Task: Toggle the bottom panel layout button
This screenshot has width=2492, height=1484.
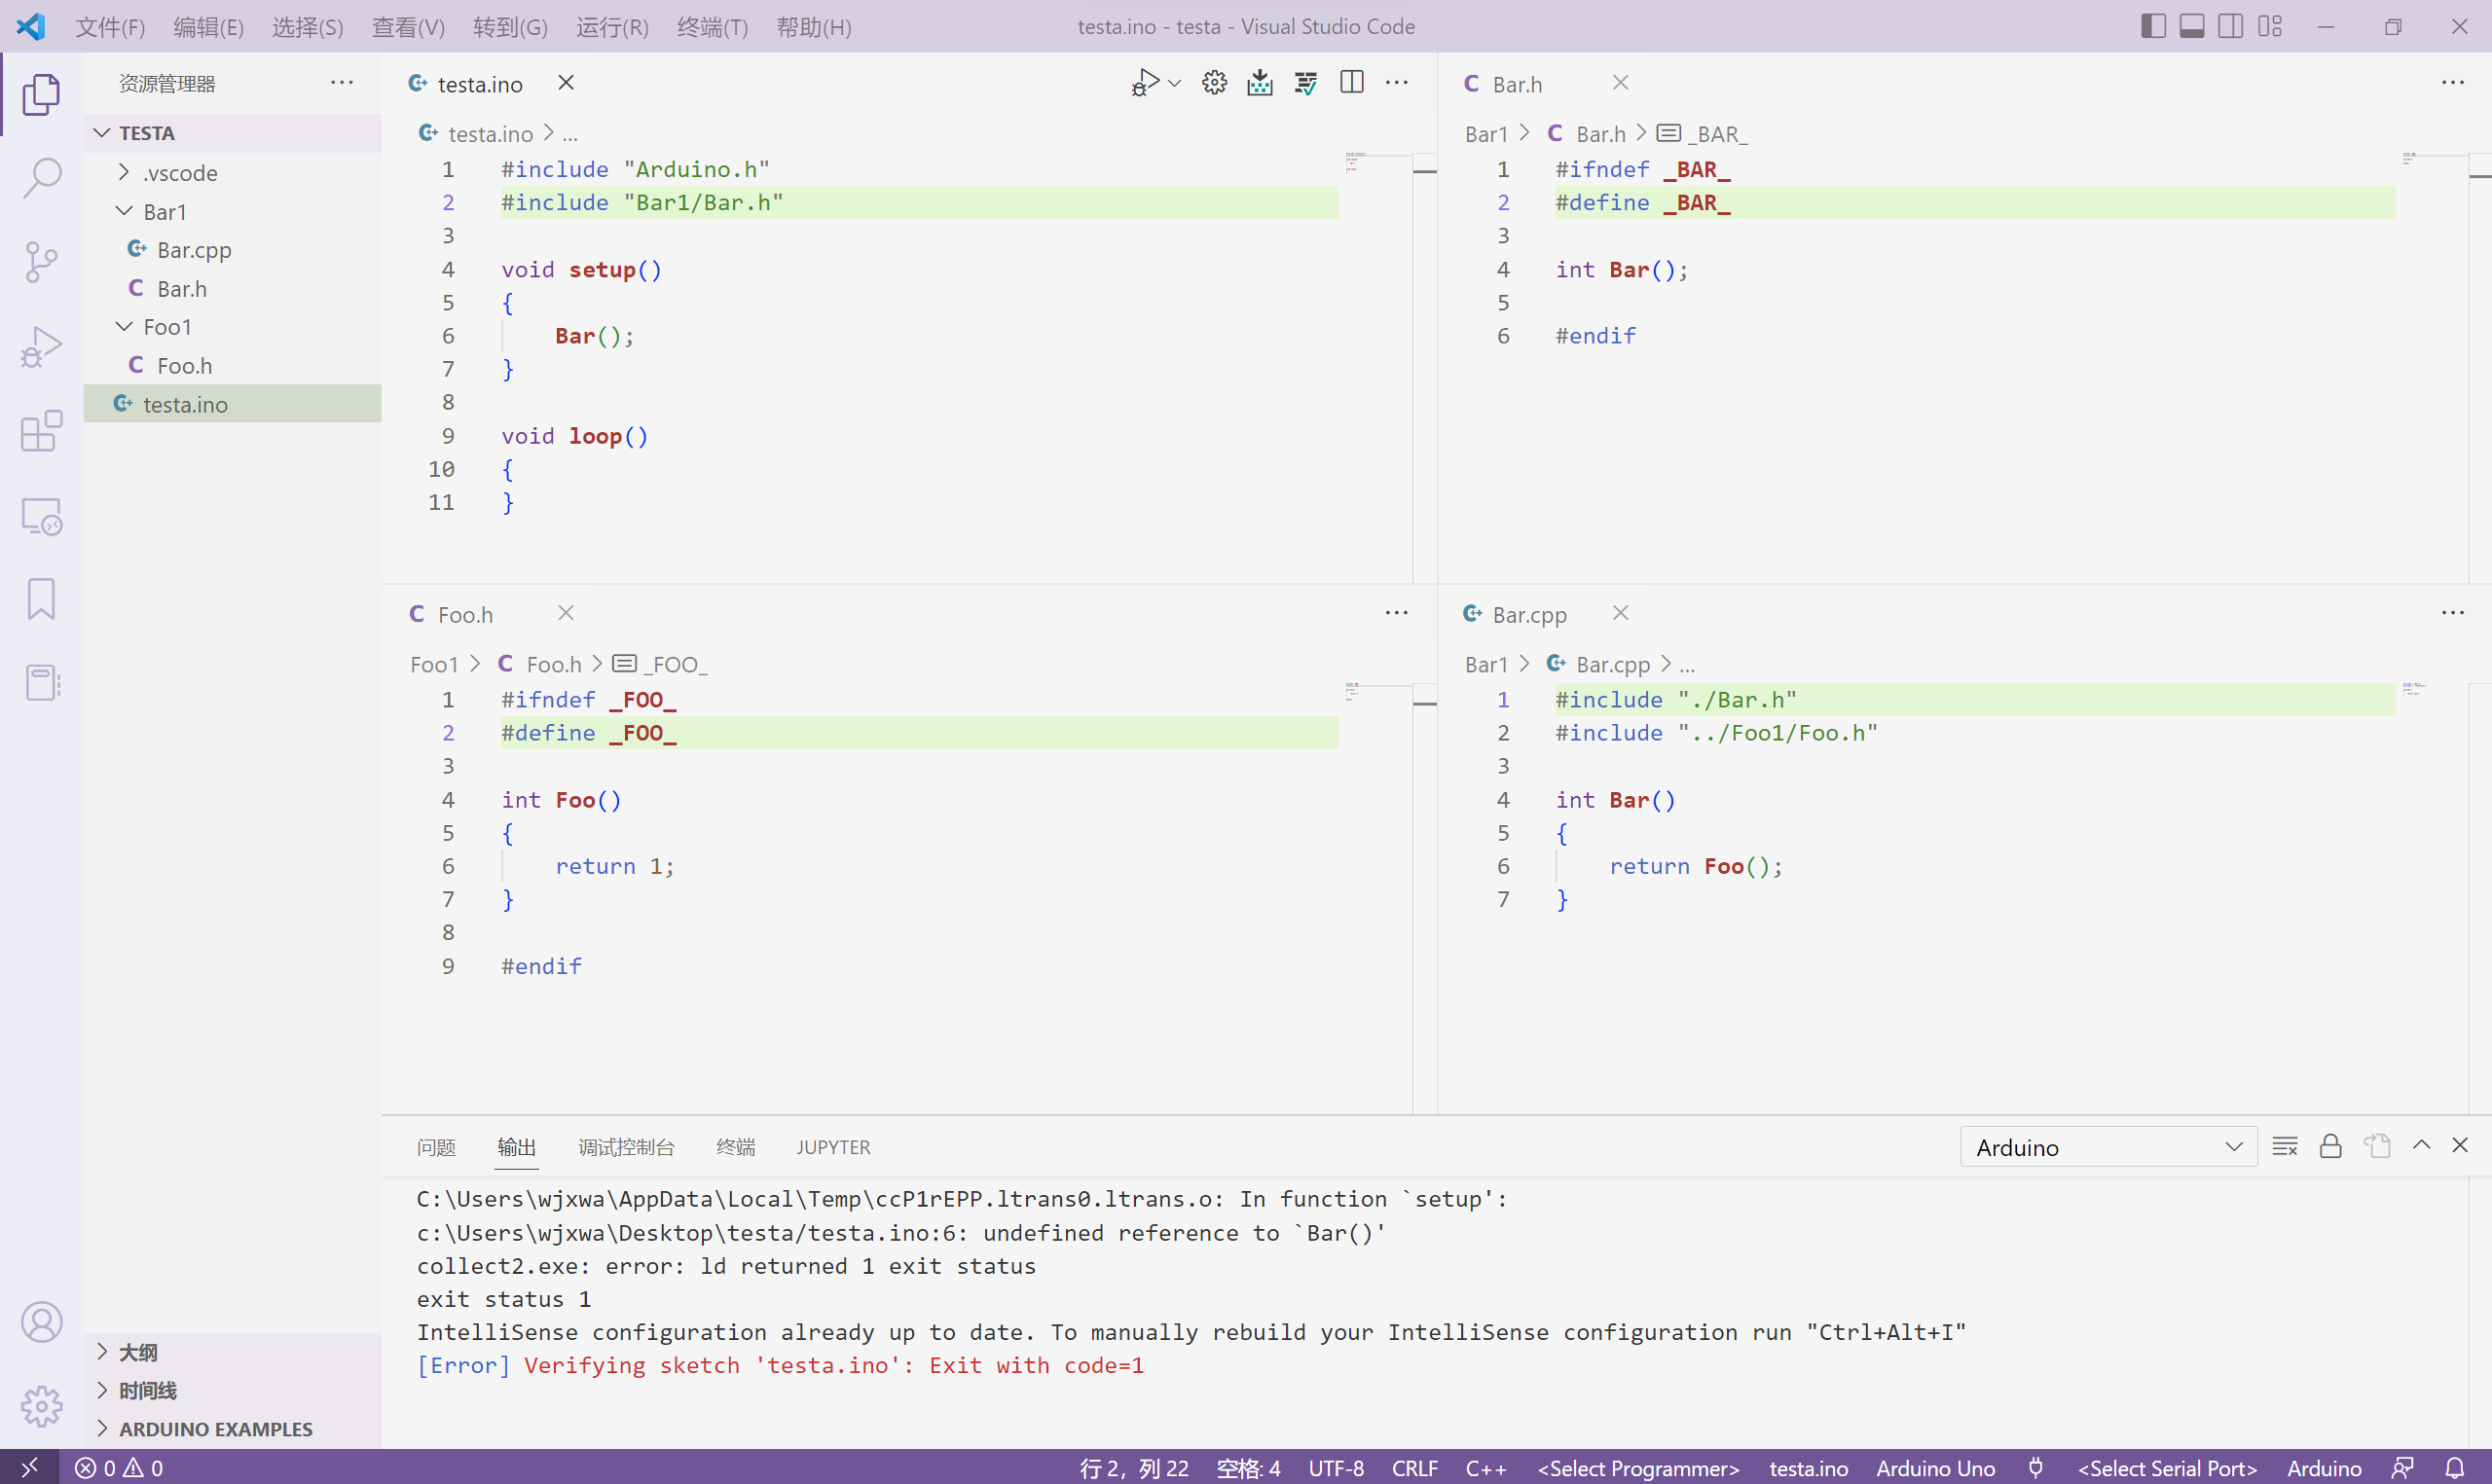Action: tap(2192, 27)
